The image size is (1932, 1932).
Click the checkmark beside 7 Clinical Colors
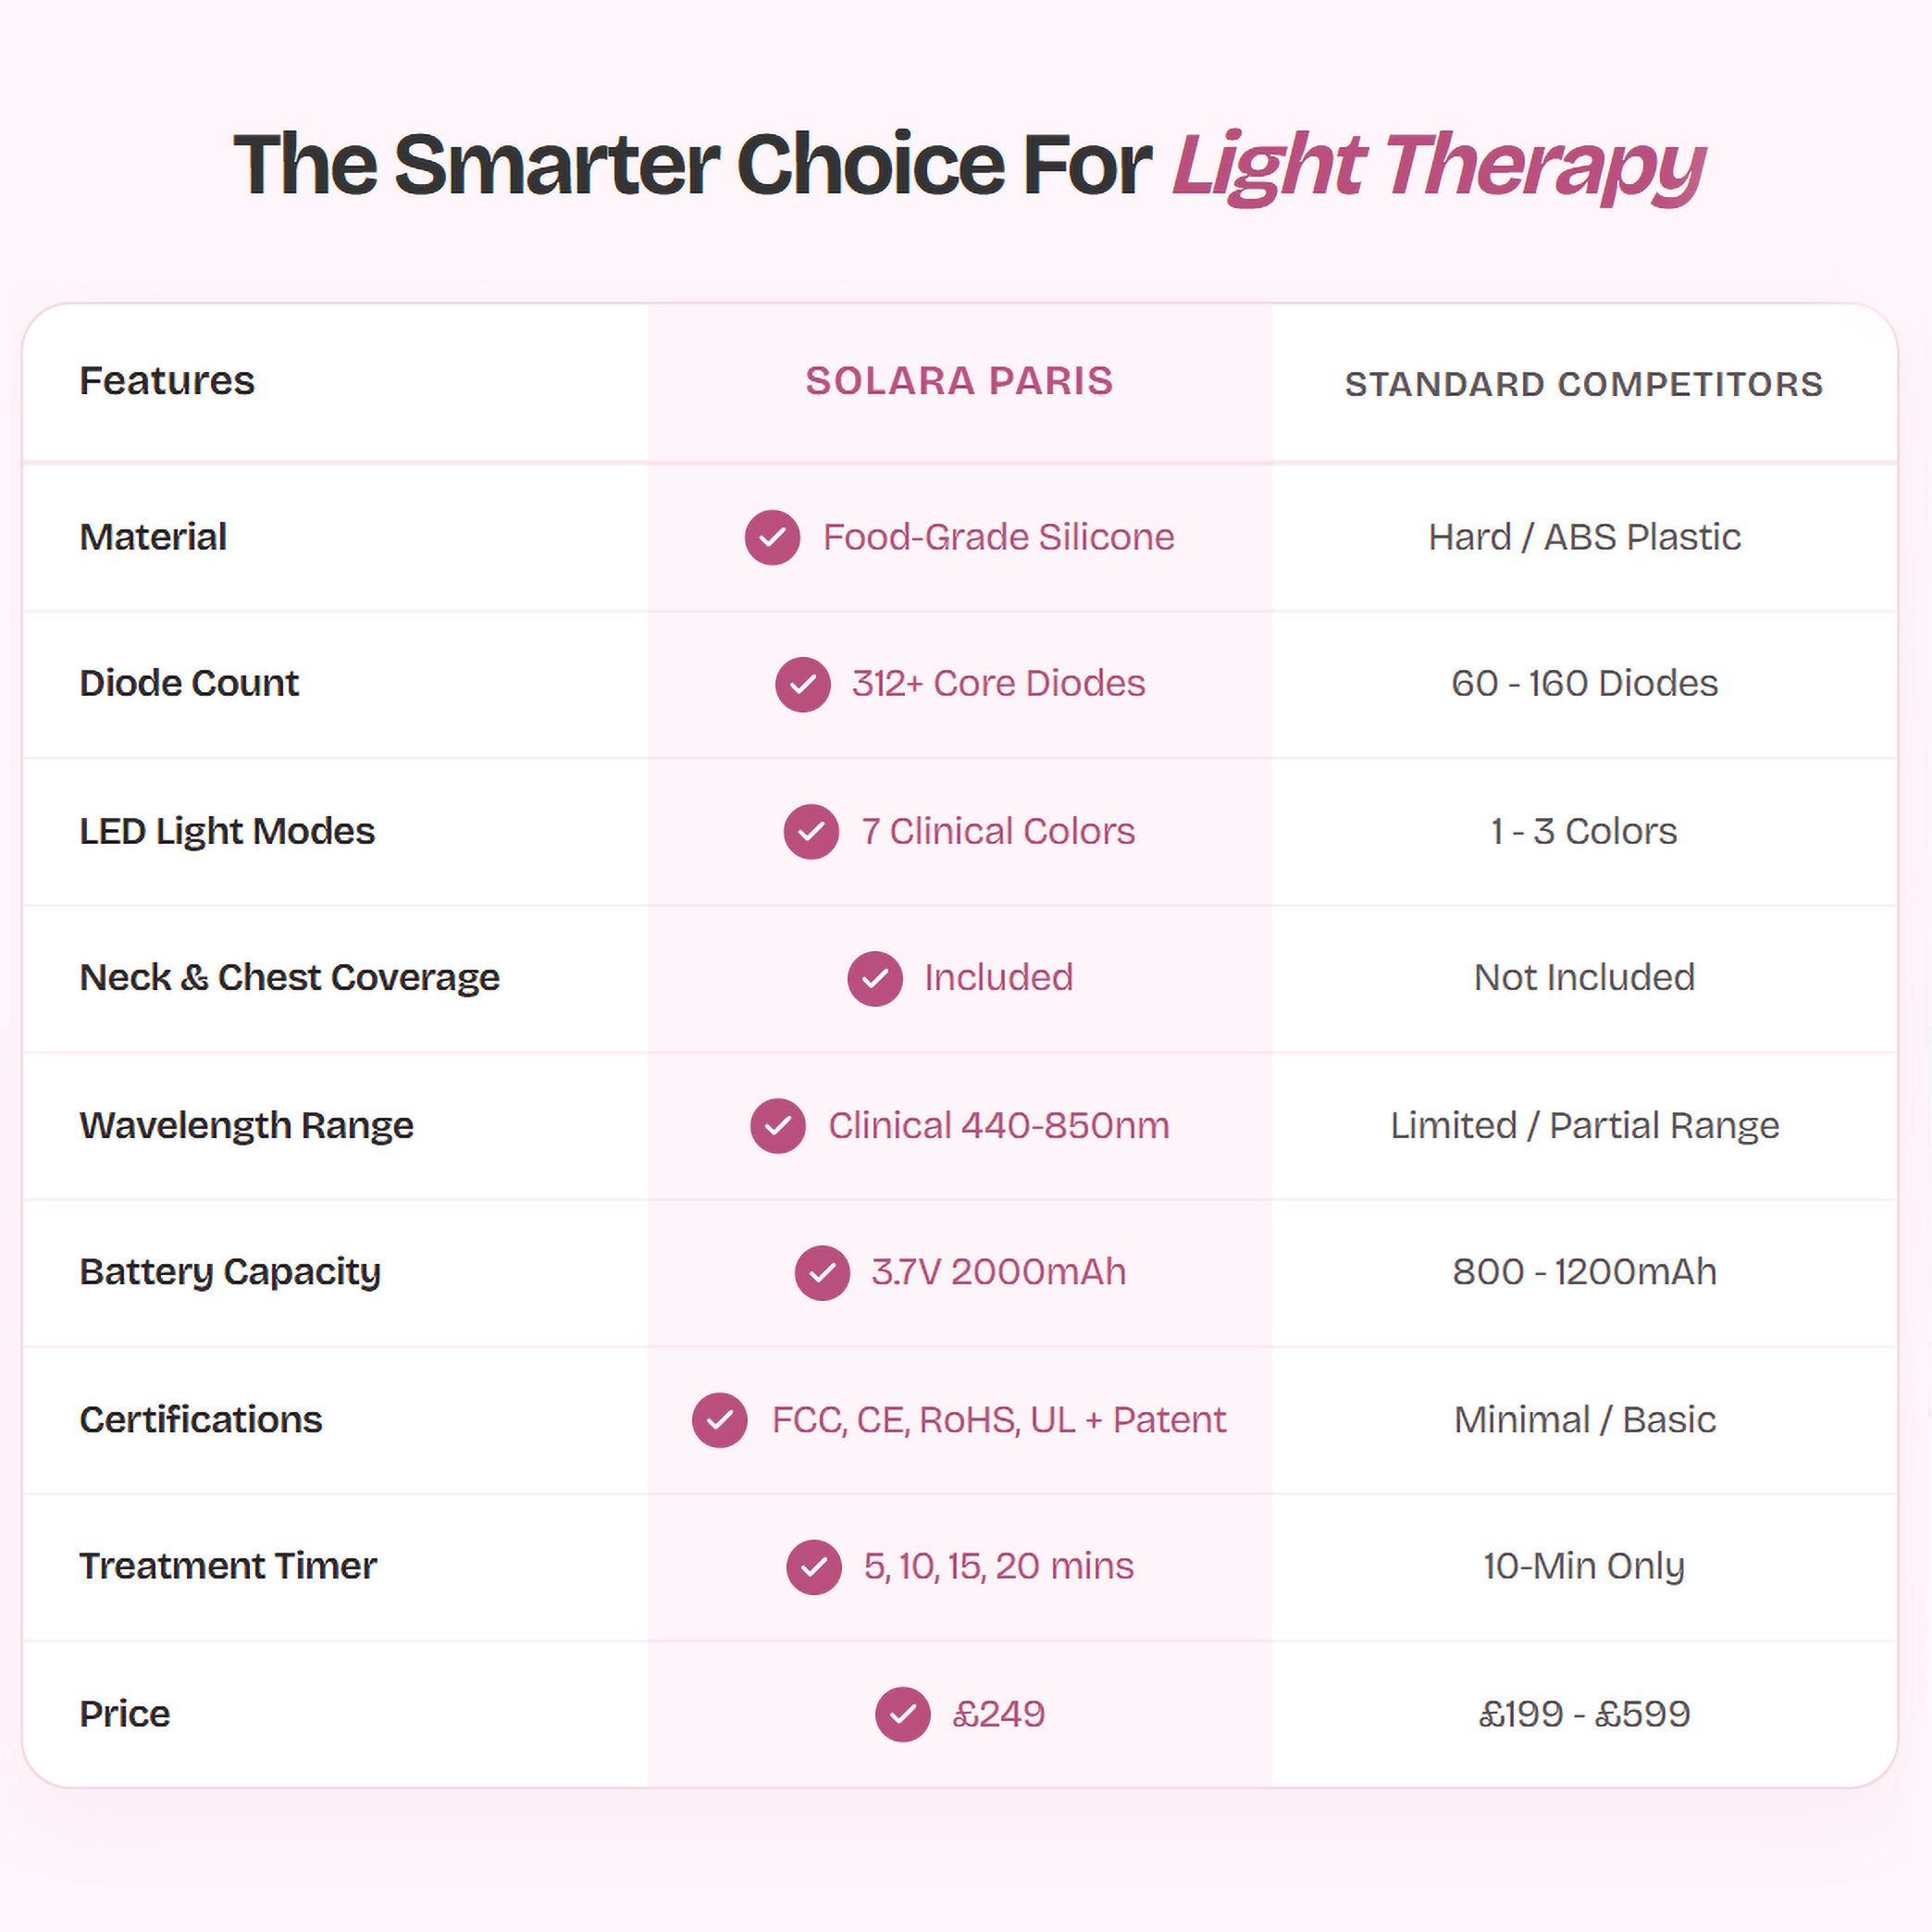tap(811, 832)
